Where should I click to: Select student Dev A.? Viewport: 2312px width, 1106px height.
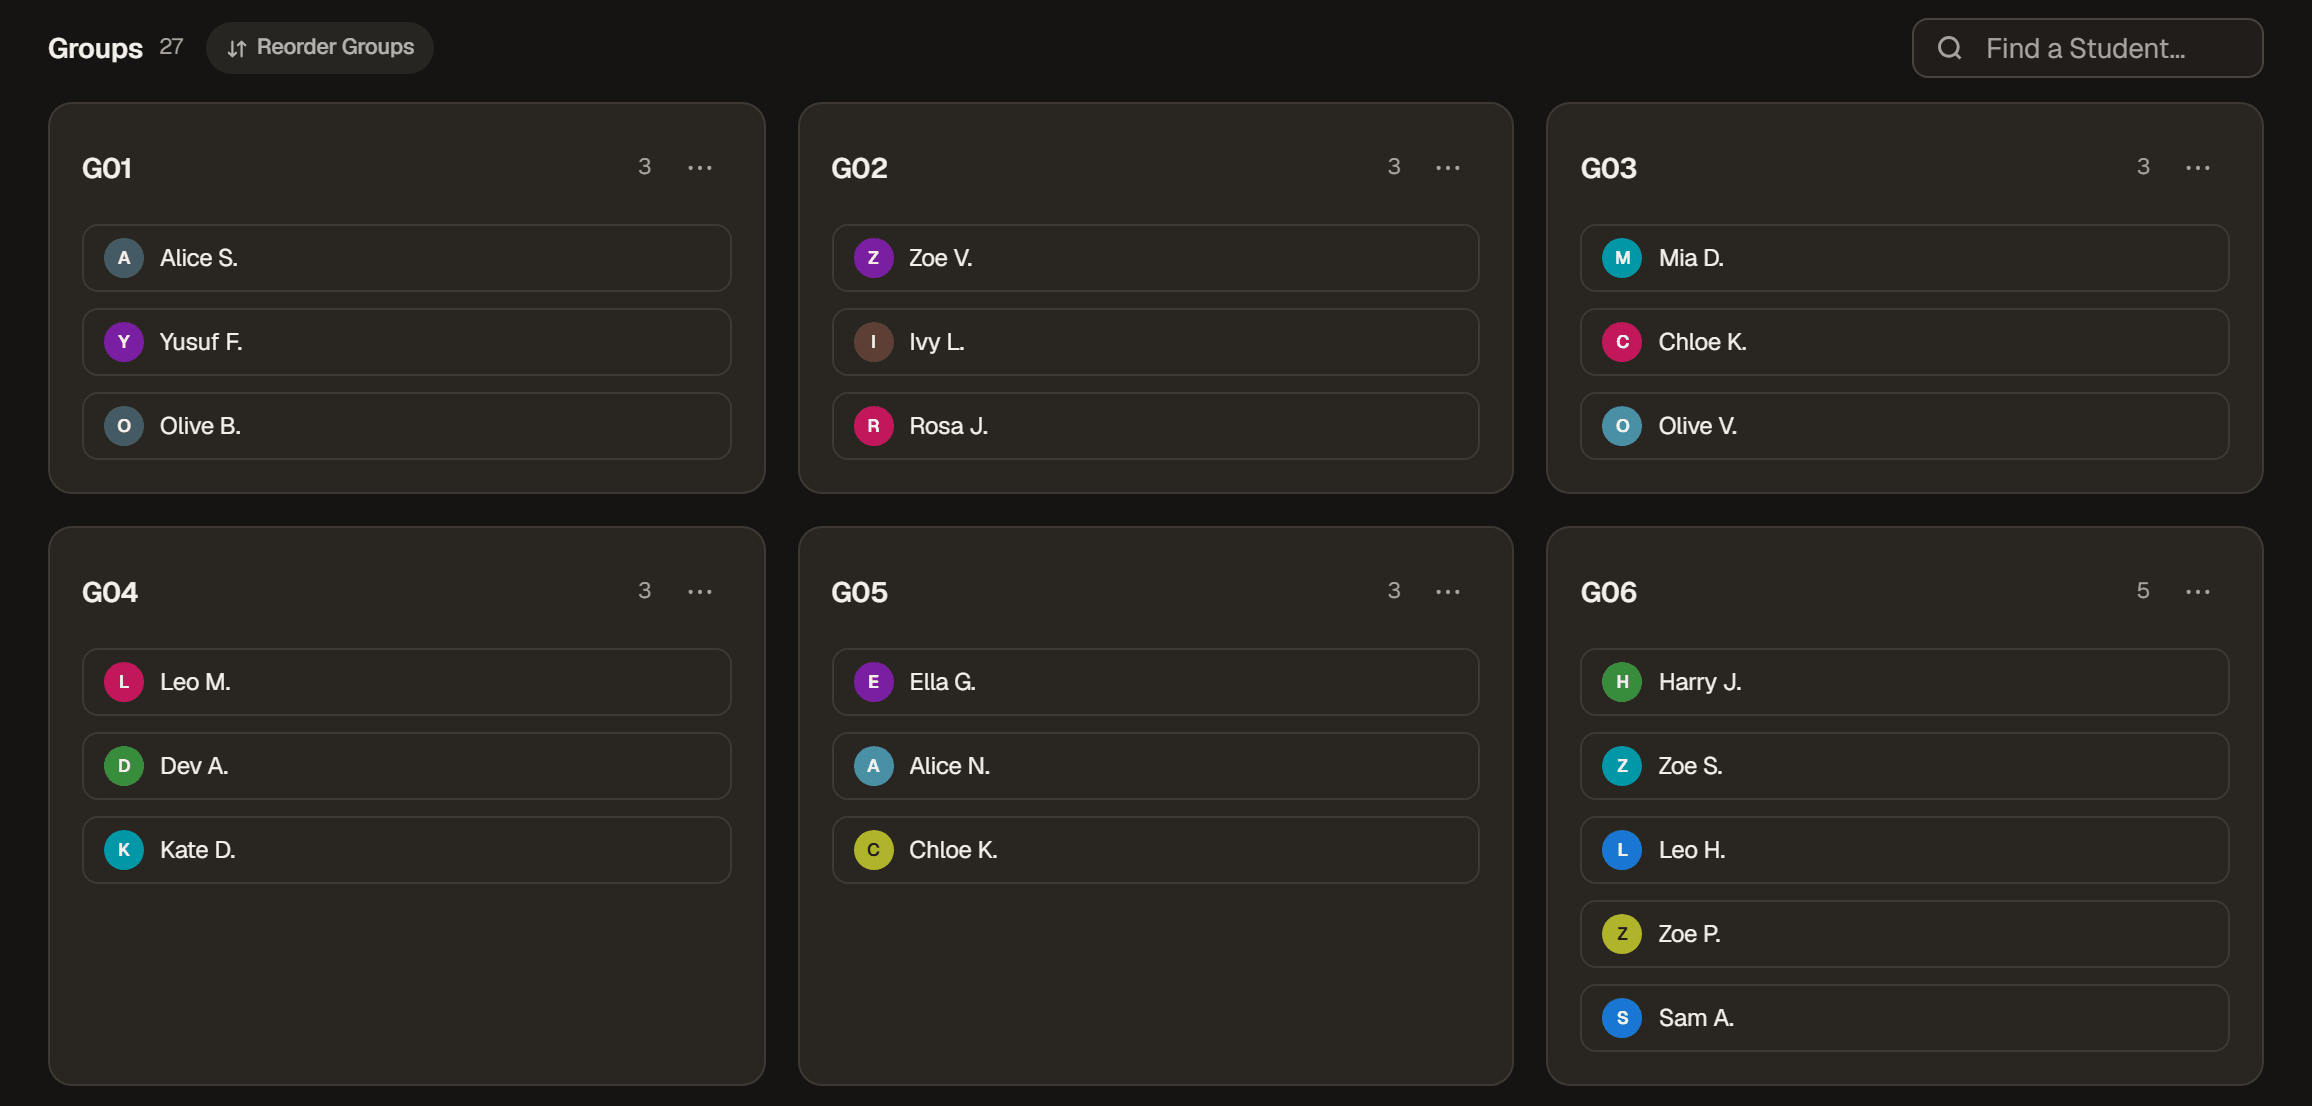(x=406, y=766)
